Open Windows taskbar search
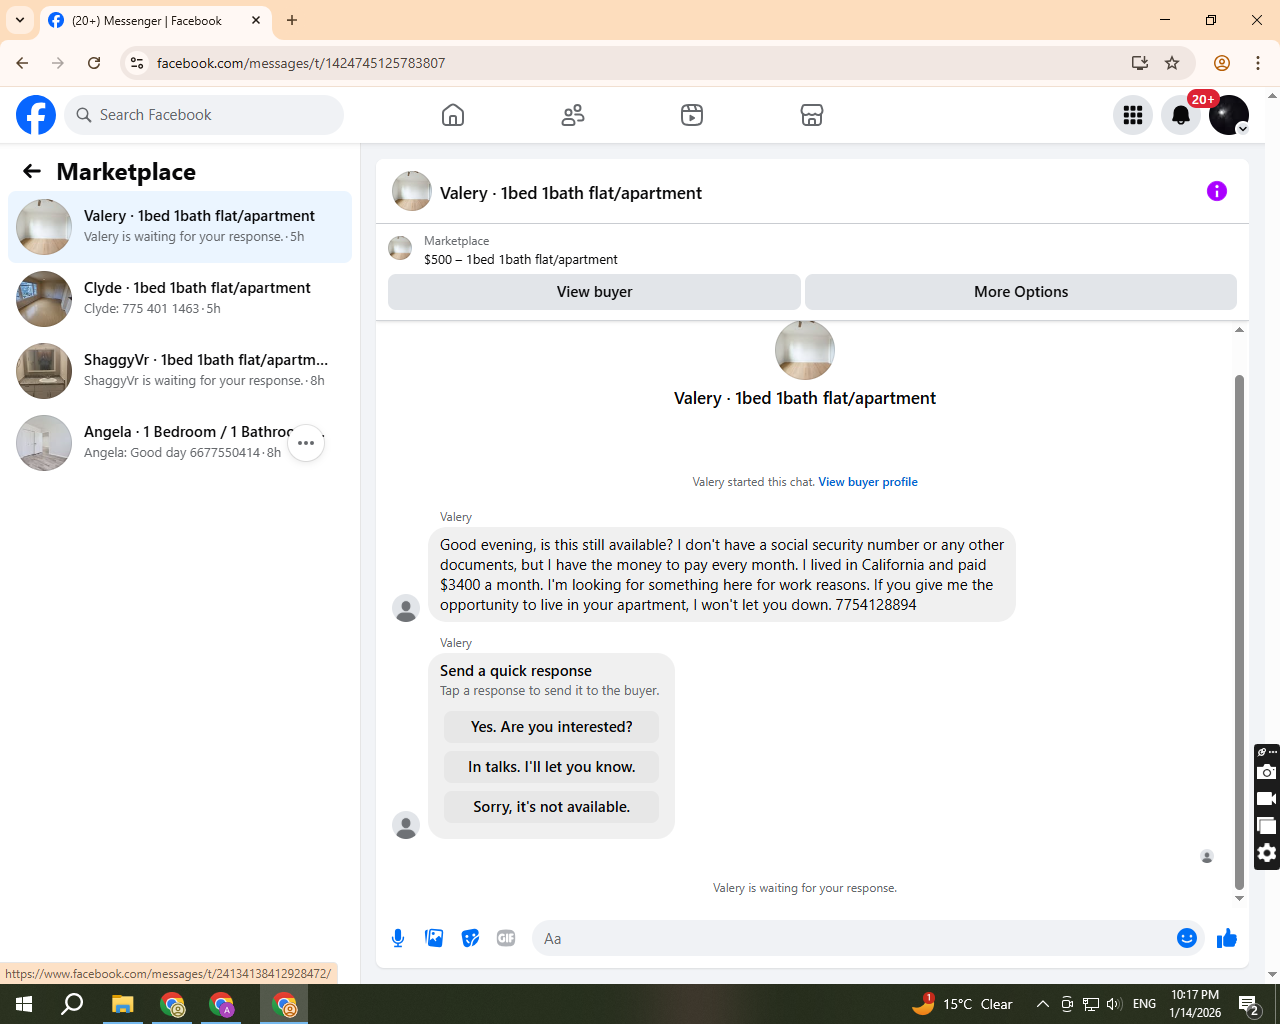 (x=72, y=1004)
